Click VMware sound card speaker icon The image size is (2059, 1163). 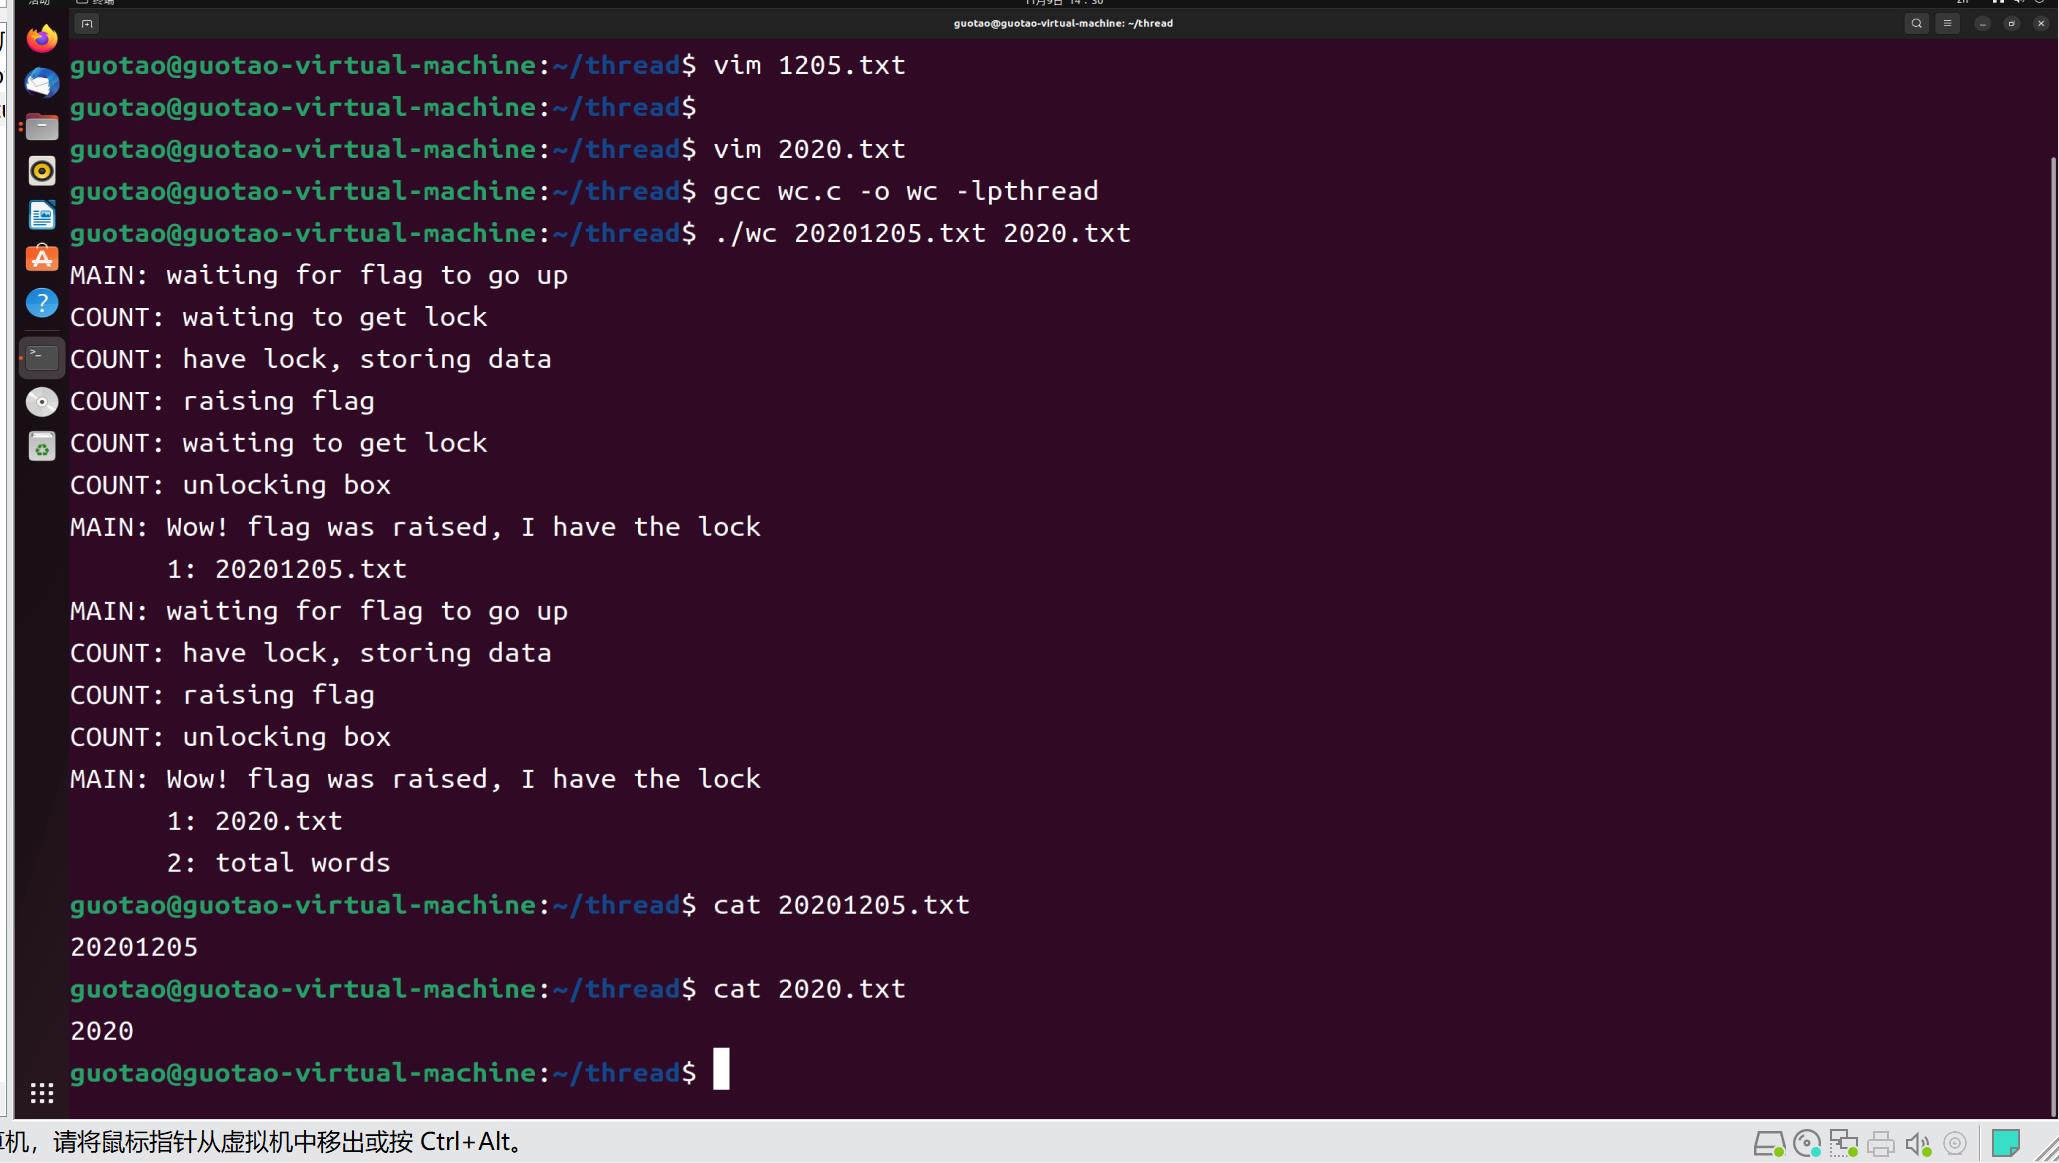point(1917,1143)
